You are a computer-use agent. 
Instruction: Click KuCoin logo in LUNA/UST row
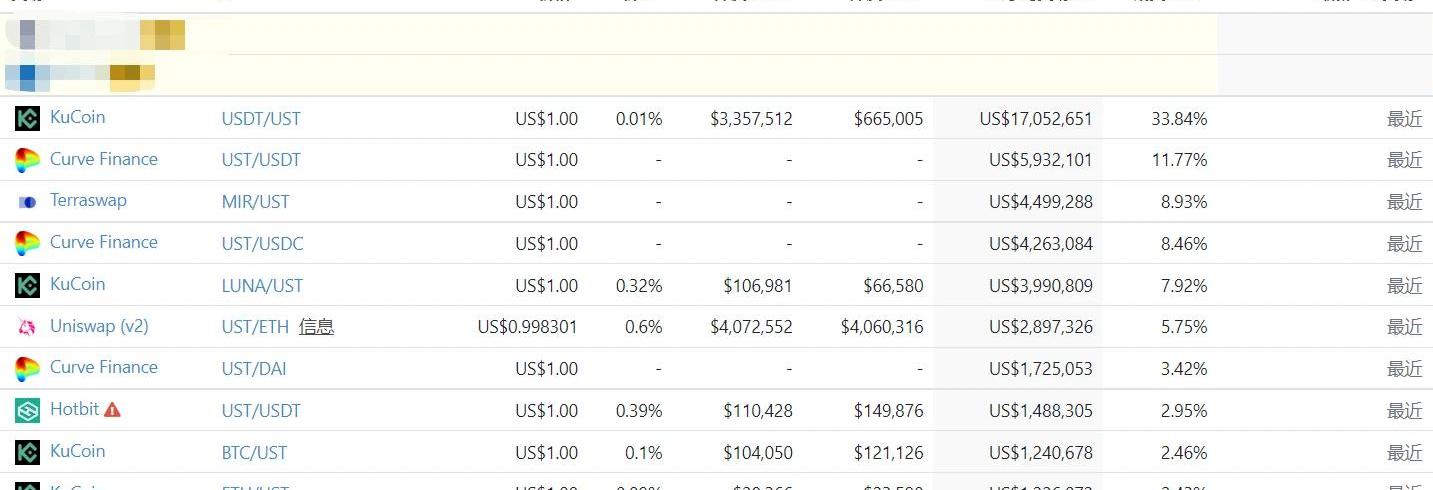27,285
